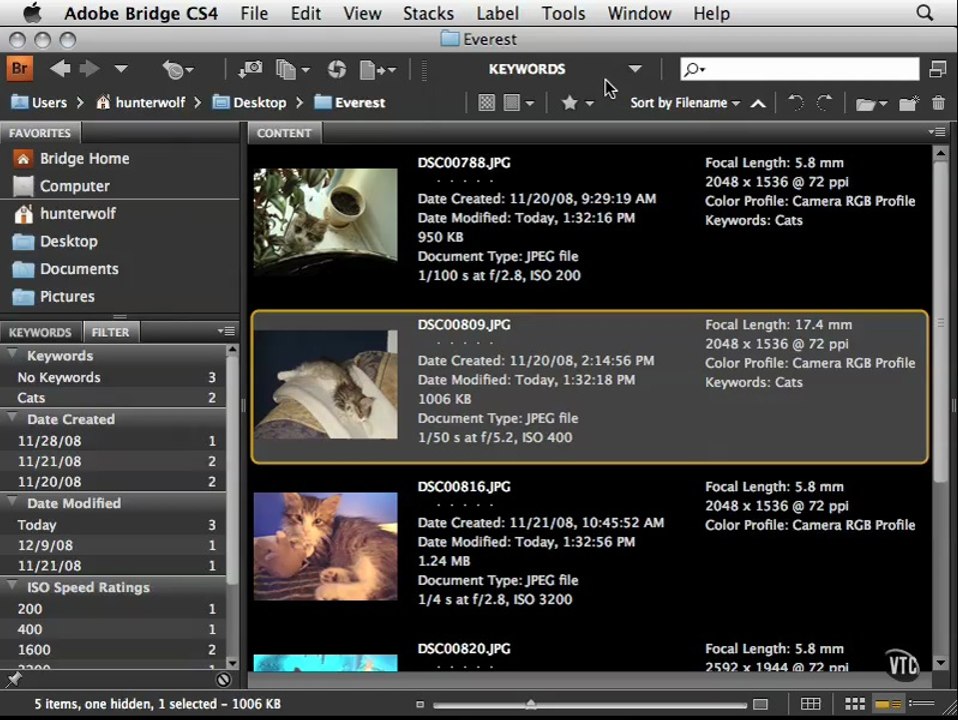Screen dimensions: 958x720
Task: Switch to view as list
Action: click(x=922, y=704)
